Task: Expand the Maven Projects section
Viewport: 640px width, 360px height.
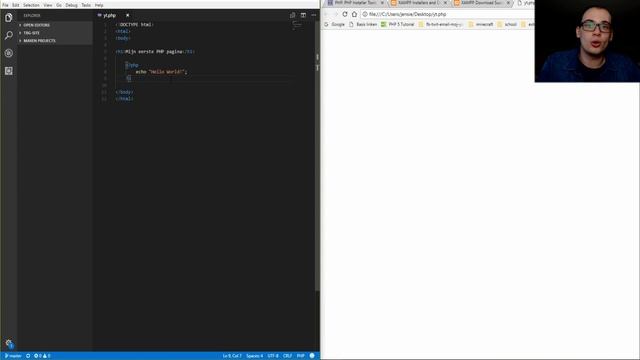Action: tap(55, 41)
